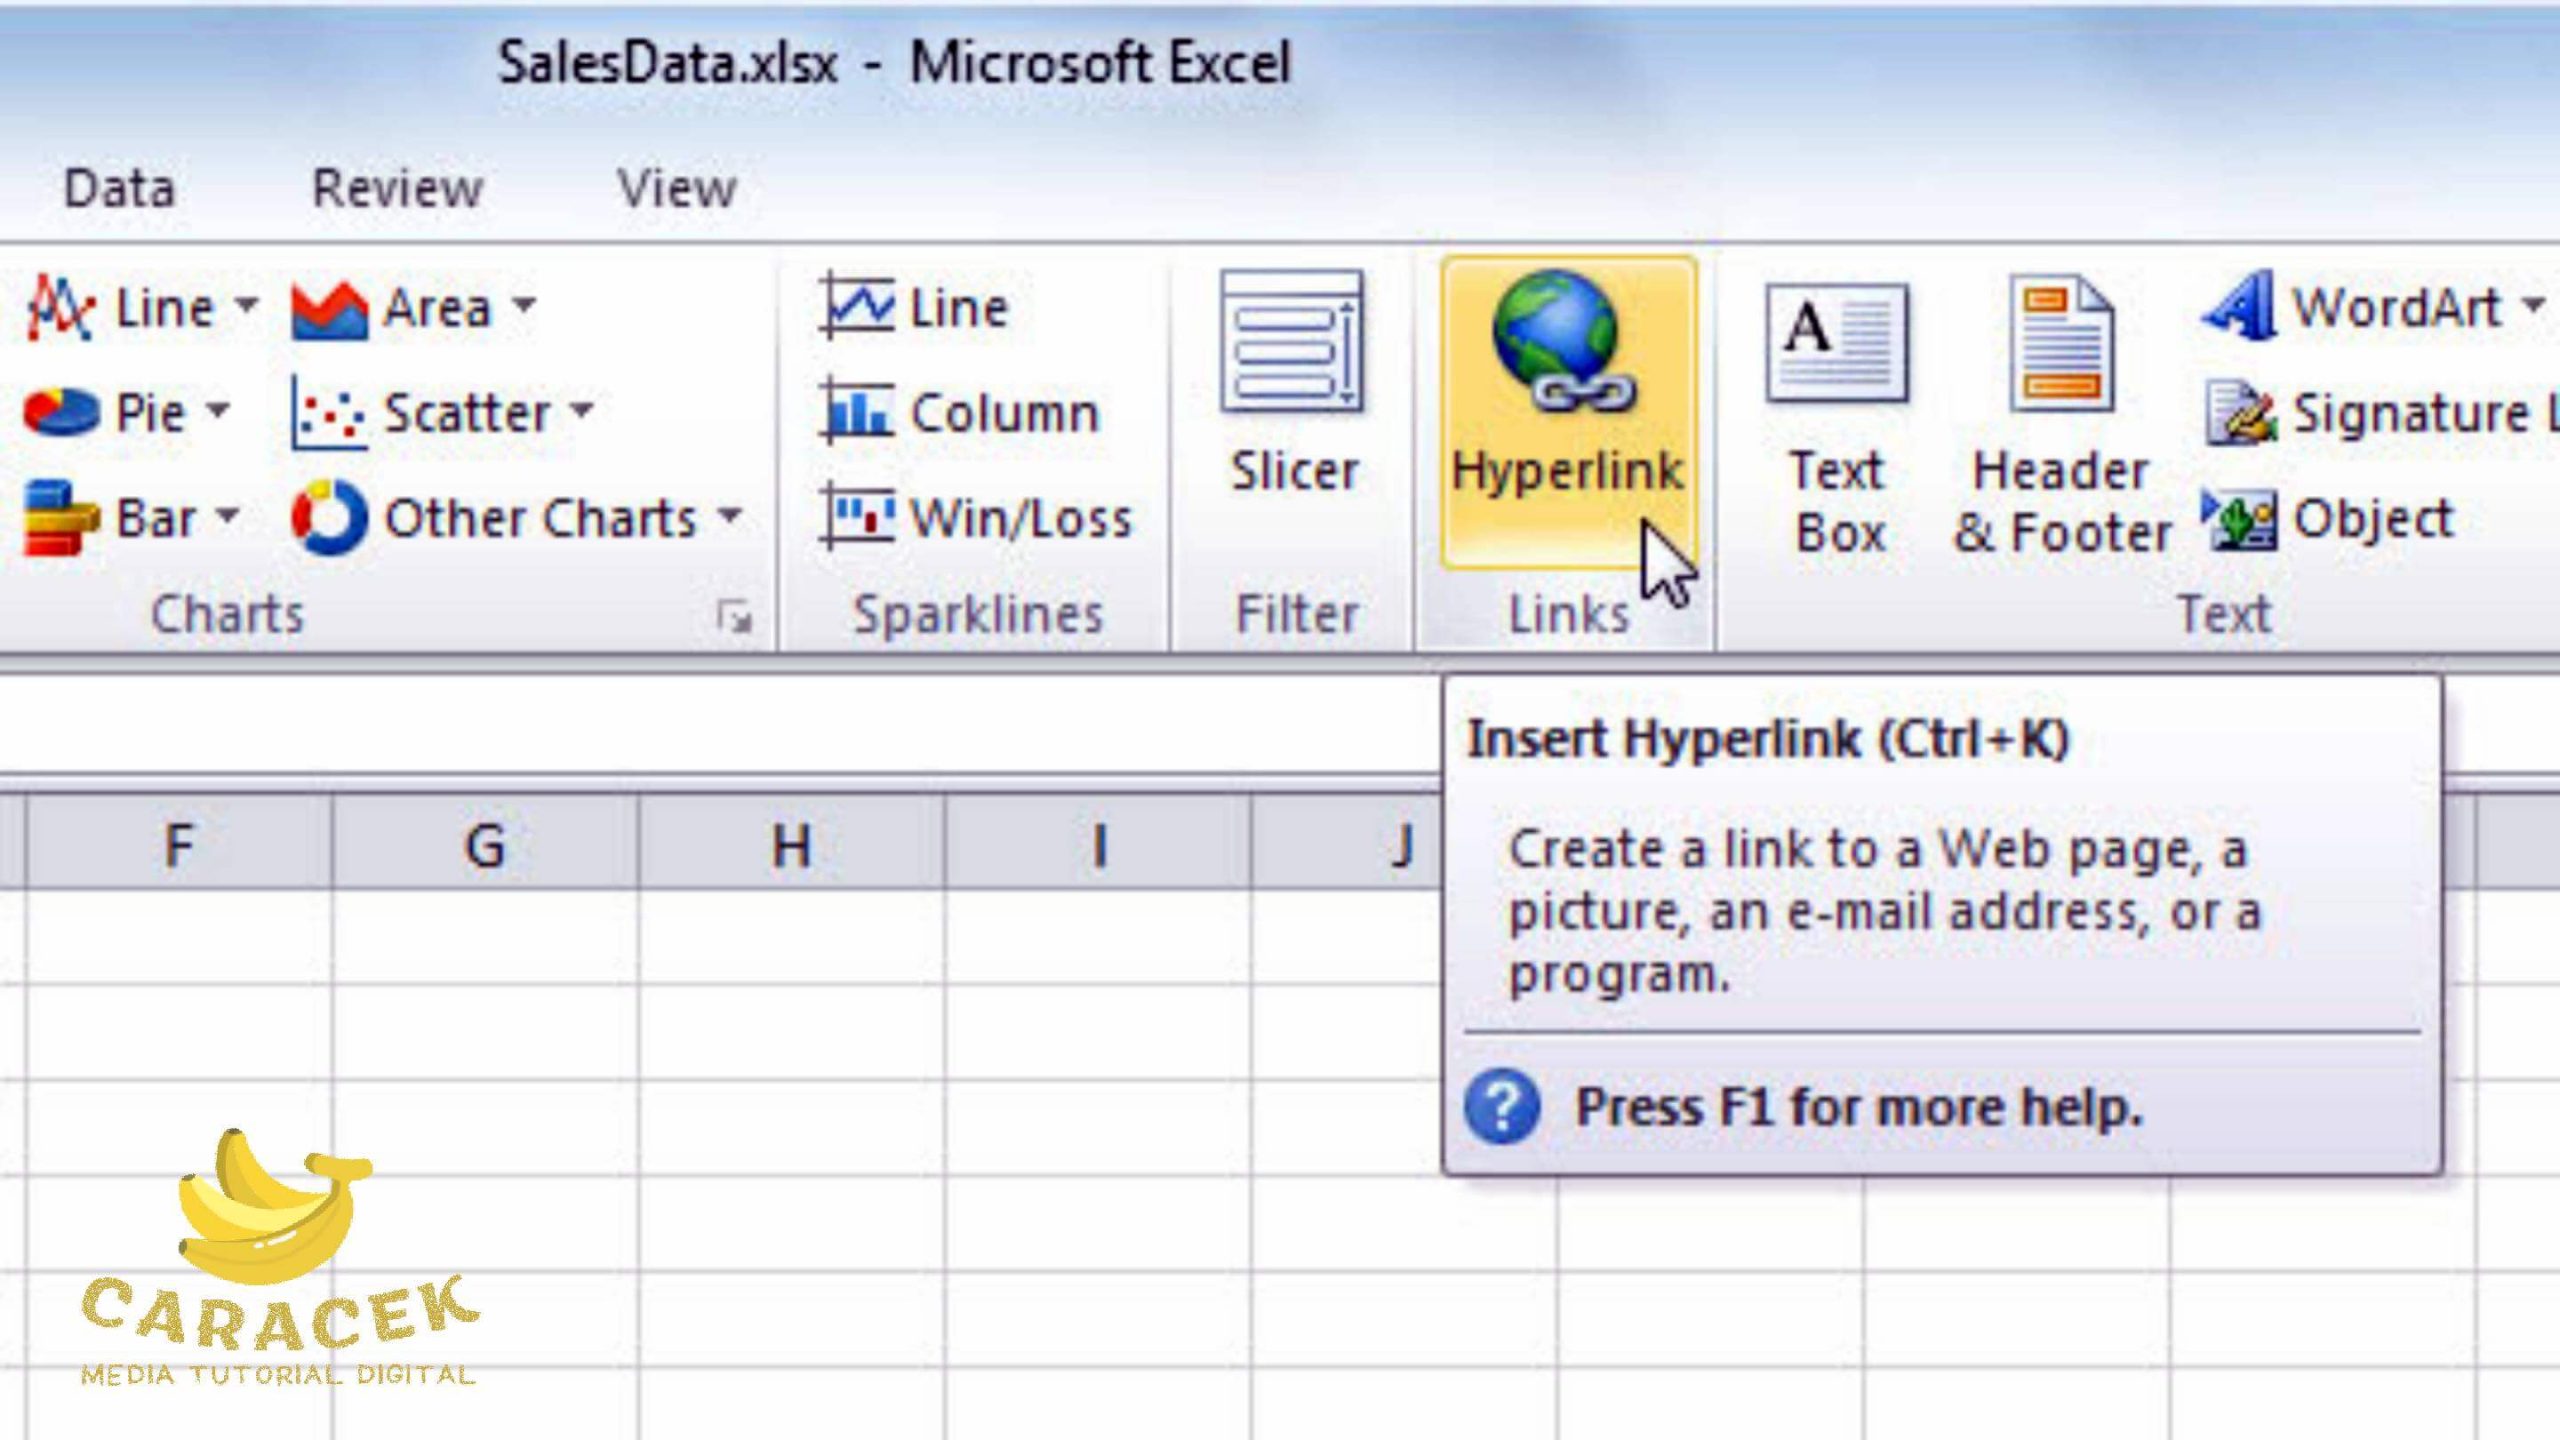The width and height of the screenshot is (2560, 1440).
Task: Expand the Scatter chart dropdown arrow
Action: click(x=583, y=410)
